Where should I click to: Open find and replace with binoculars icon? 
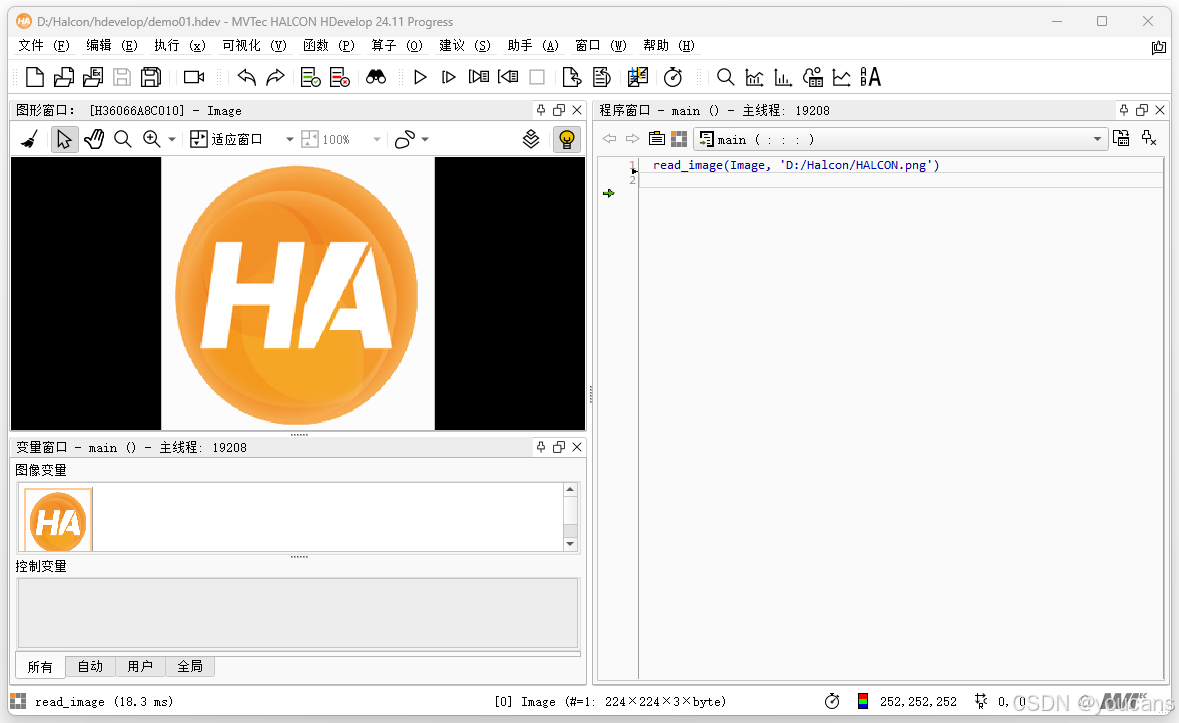click(x=376, y=77)
